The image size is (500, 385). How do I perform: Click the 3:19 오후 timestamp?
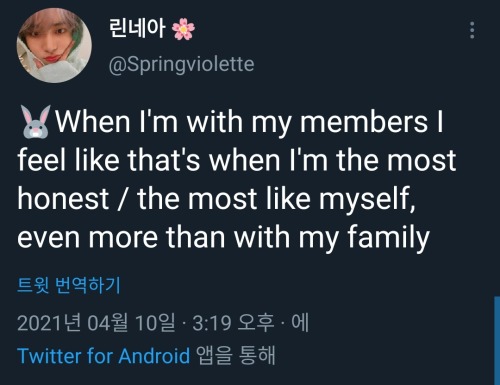(x=233, y=323)
